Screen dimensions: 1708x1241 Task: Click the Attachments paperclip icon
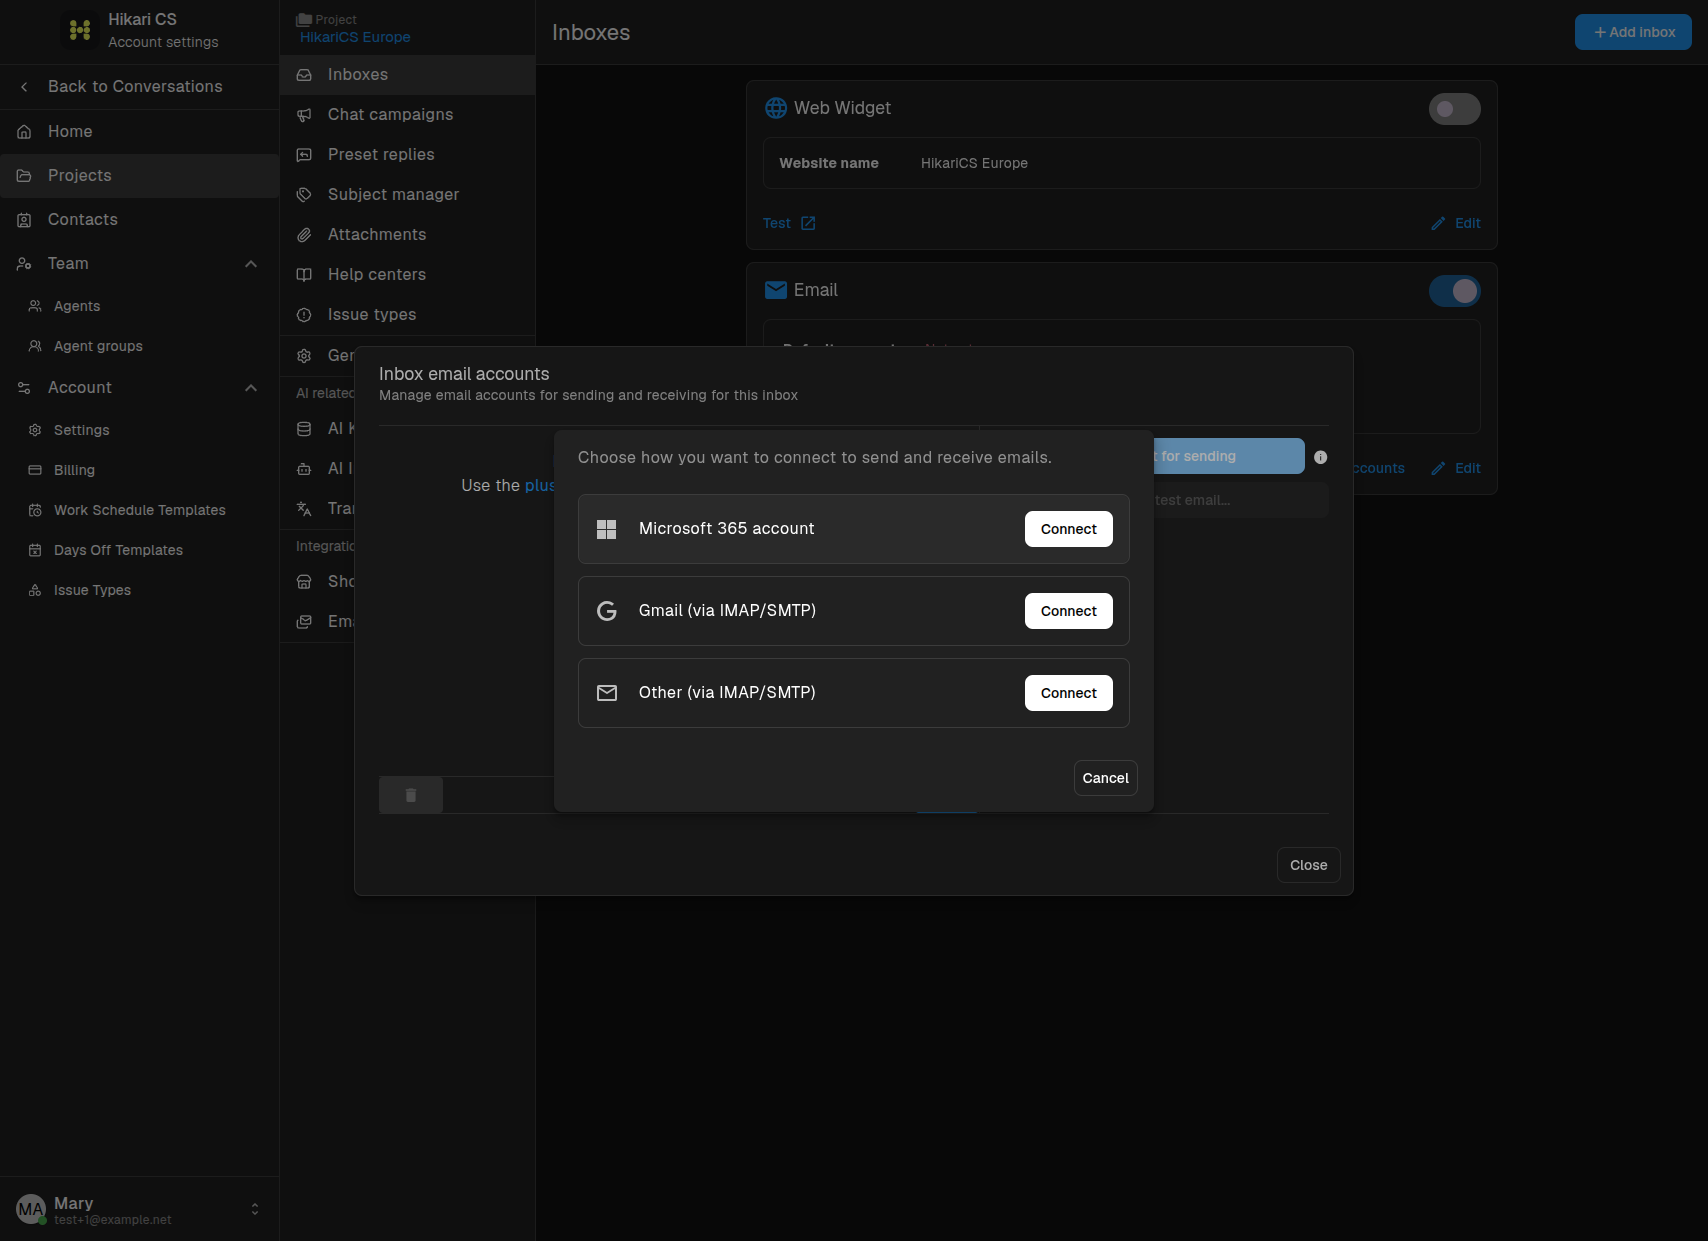tap(304, 235)
